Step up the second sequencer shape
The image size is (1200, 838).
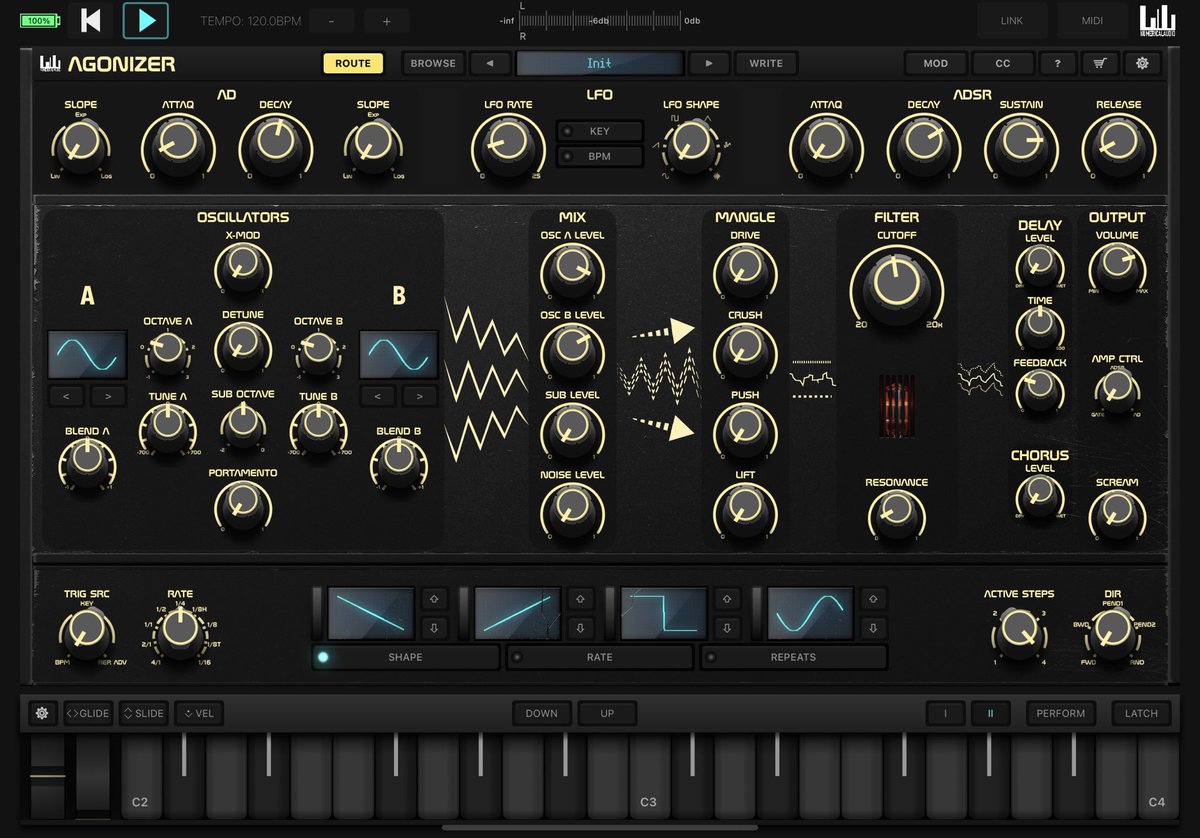[x=581, y=599]
